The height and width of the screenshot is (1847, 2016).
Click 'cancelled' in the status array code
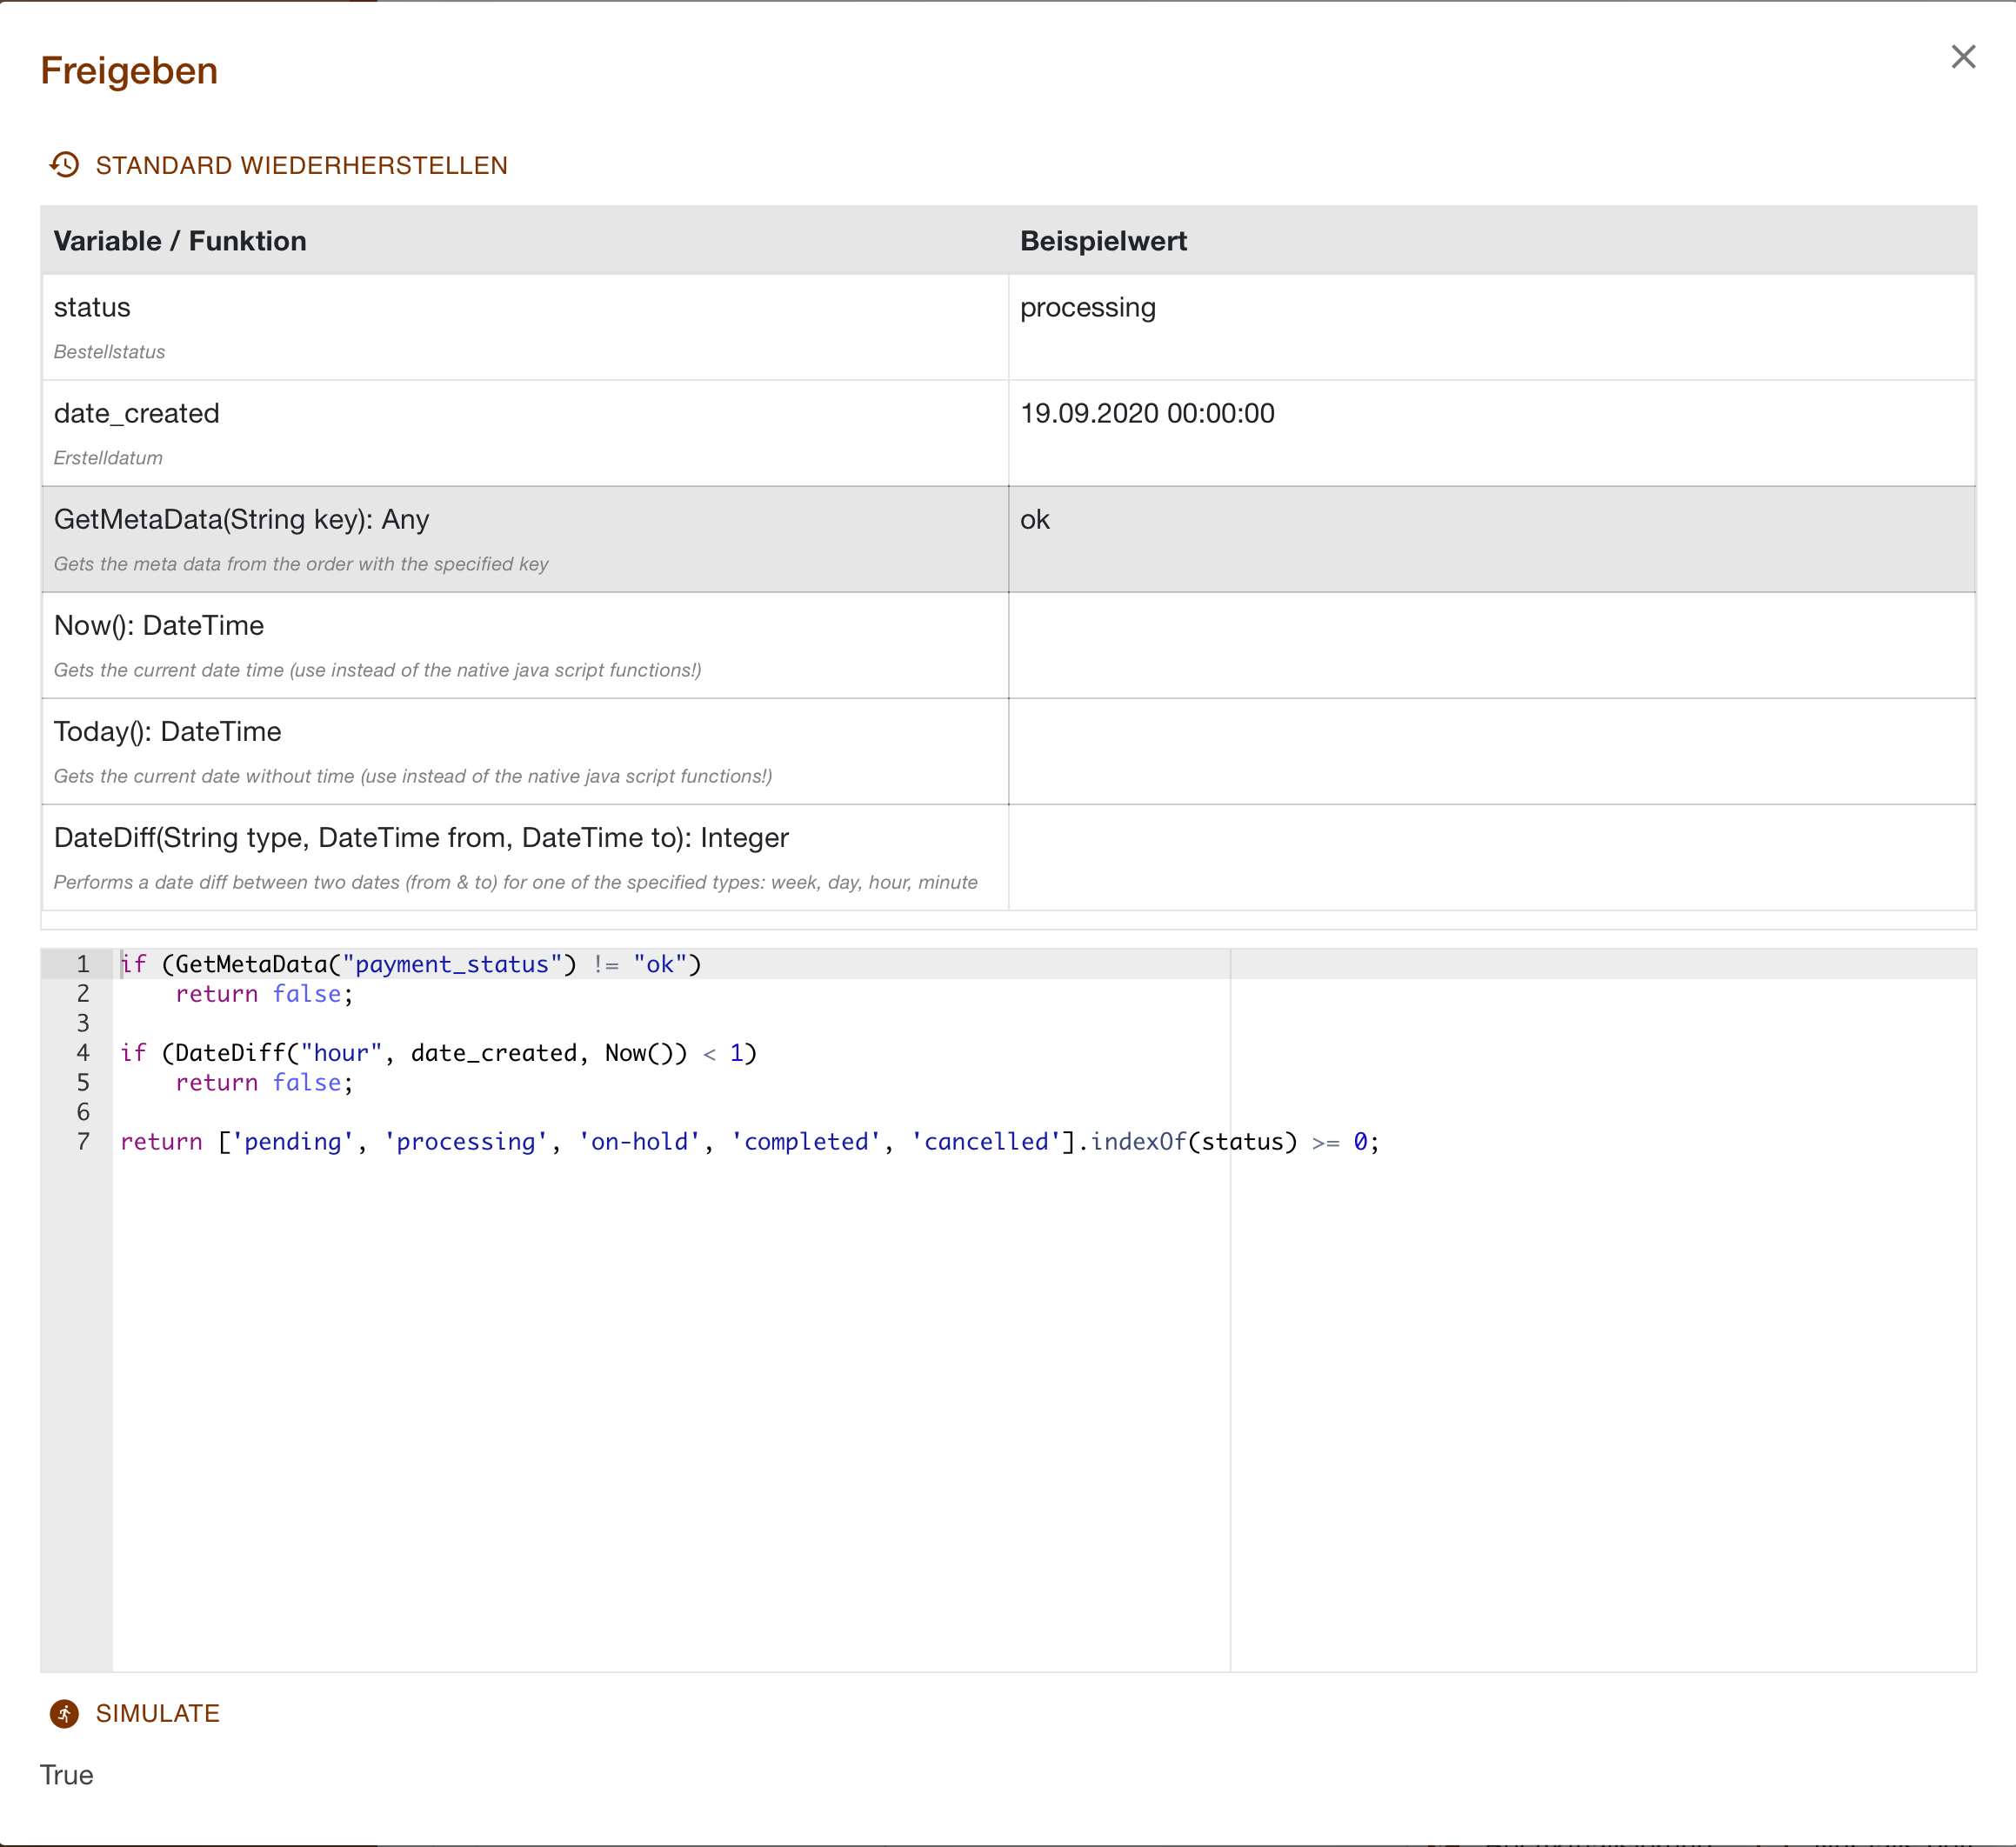click(986, 1142)
